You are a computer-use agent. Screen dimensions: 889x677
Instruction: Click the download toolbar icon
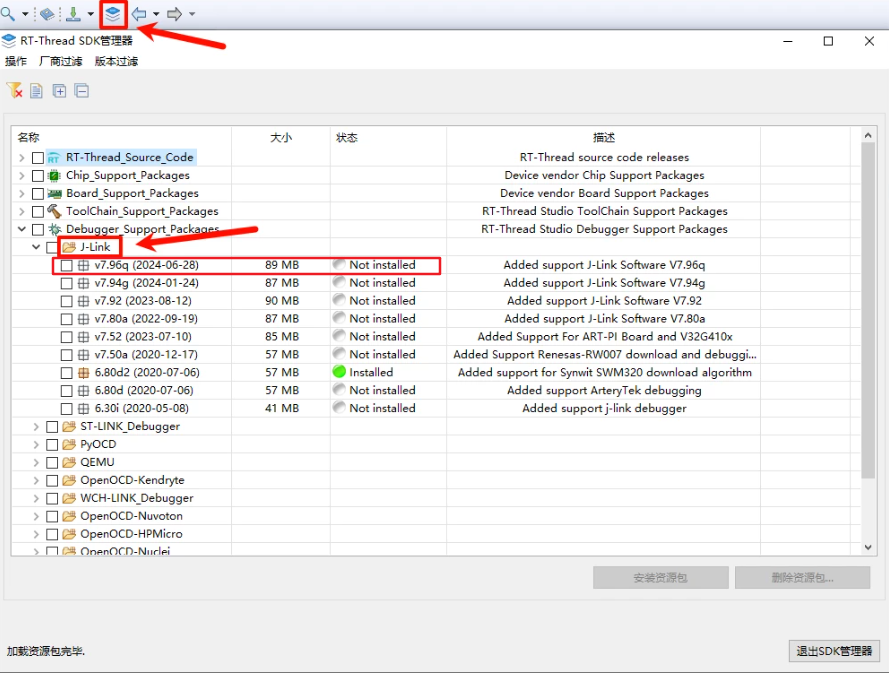click(73, 14)
